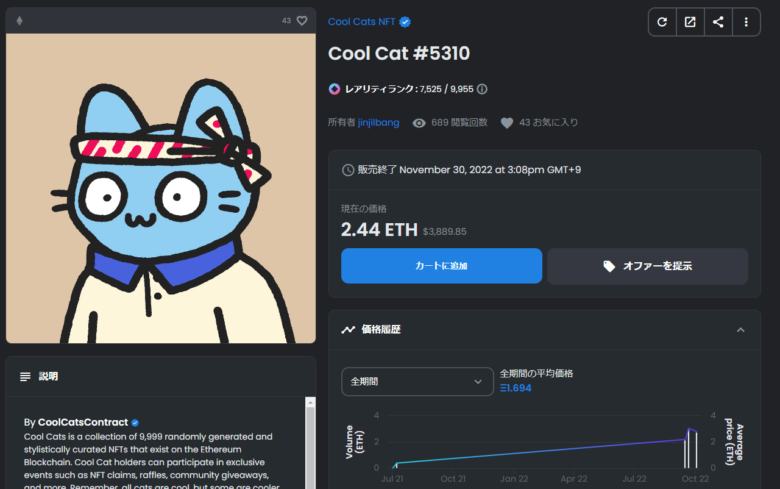Click the オファーを提示 button
Image resolution: width=780 pixels, height=489 pixels.
pos(648,266)
